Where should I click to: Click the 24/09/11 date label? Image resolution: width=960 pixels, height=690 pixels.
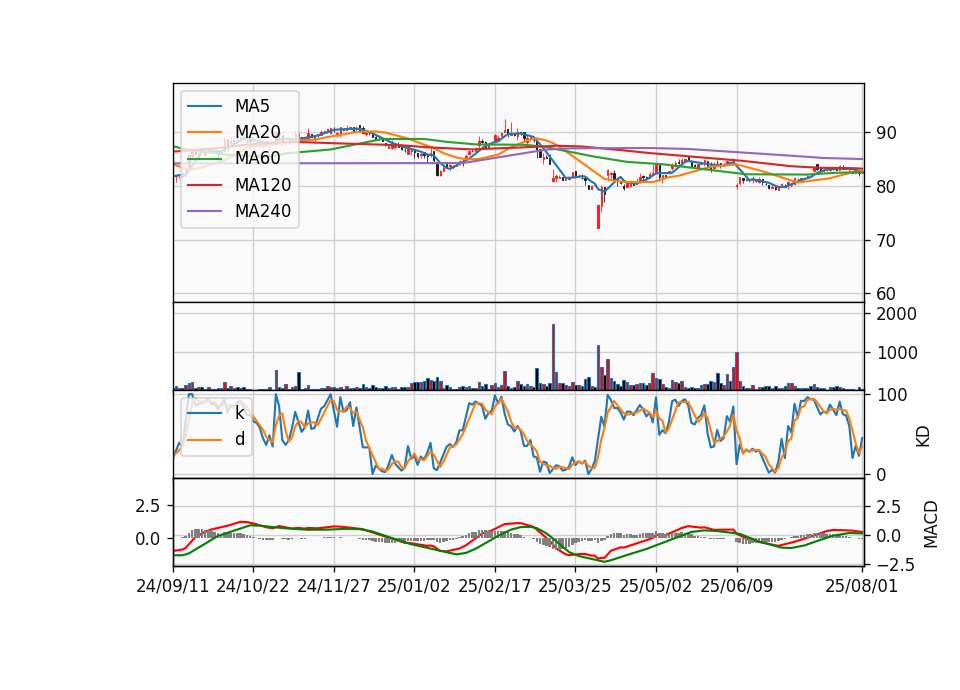pyautogui.click(x=173, y=586)
